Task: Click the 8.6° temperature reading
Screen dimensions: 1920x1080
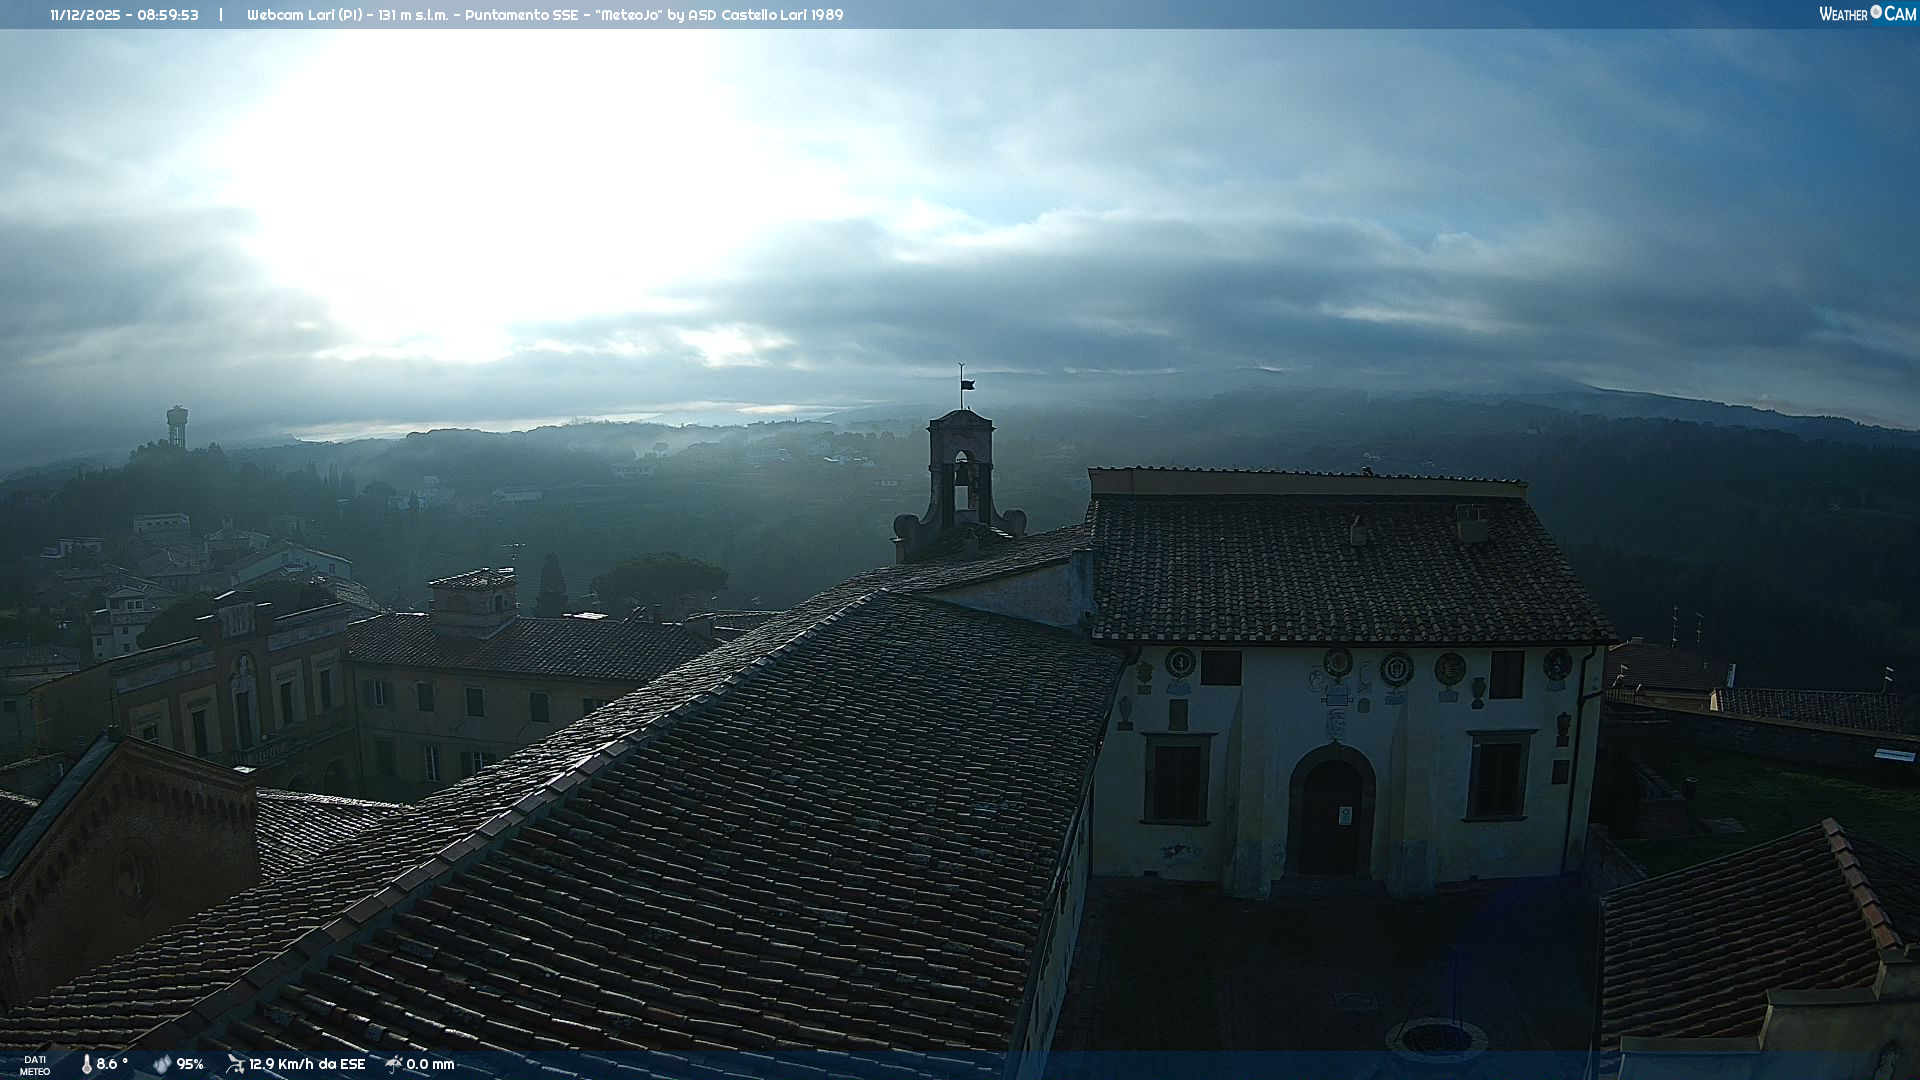Action: pos(112,1064)
